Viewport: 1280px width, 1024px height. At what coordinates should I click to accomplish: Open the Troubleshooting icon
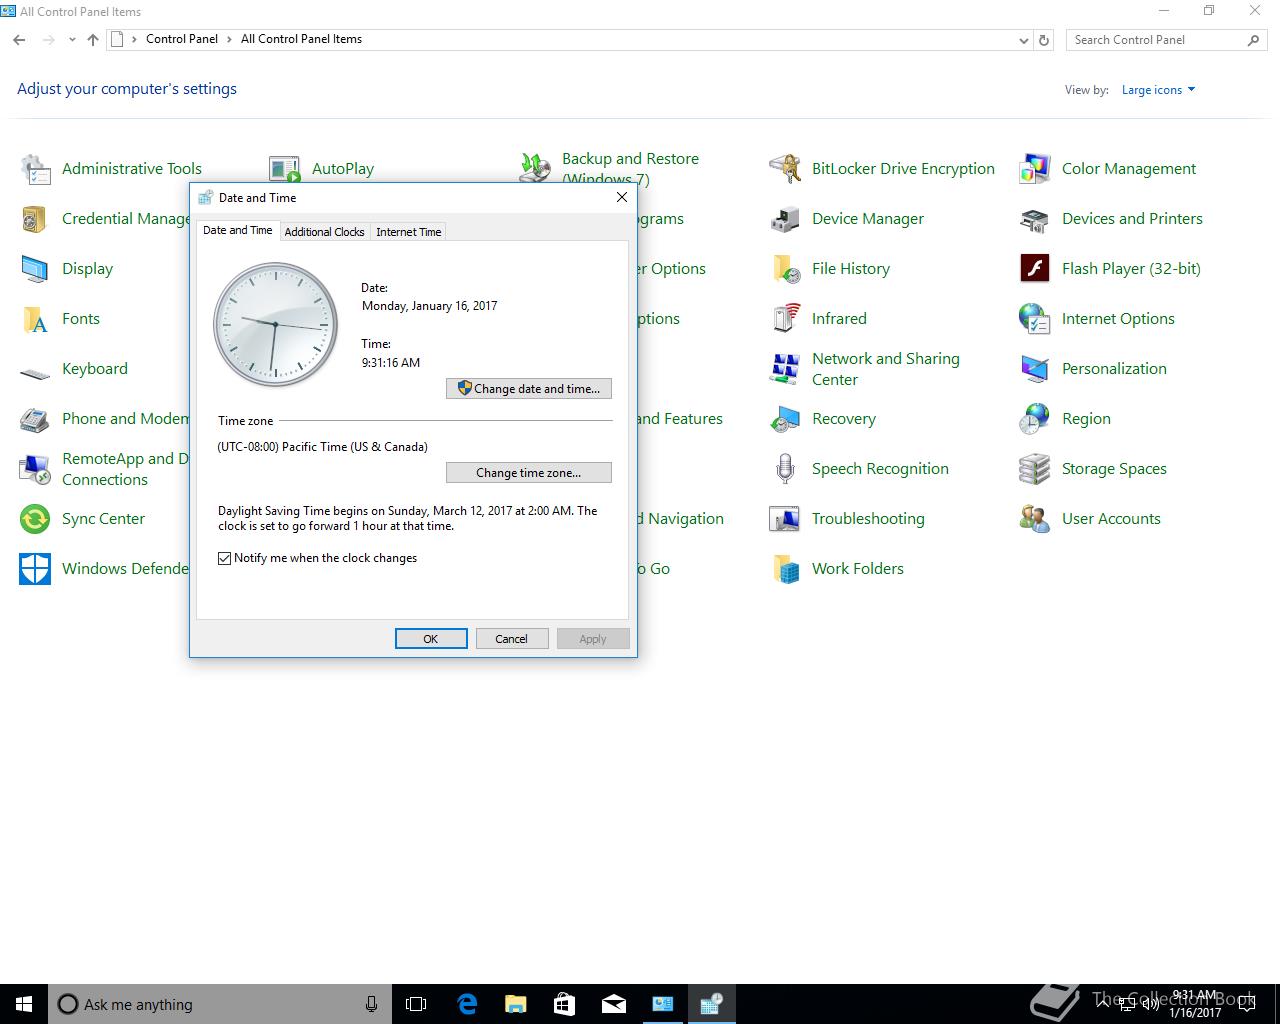tap(785, 519)
